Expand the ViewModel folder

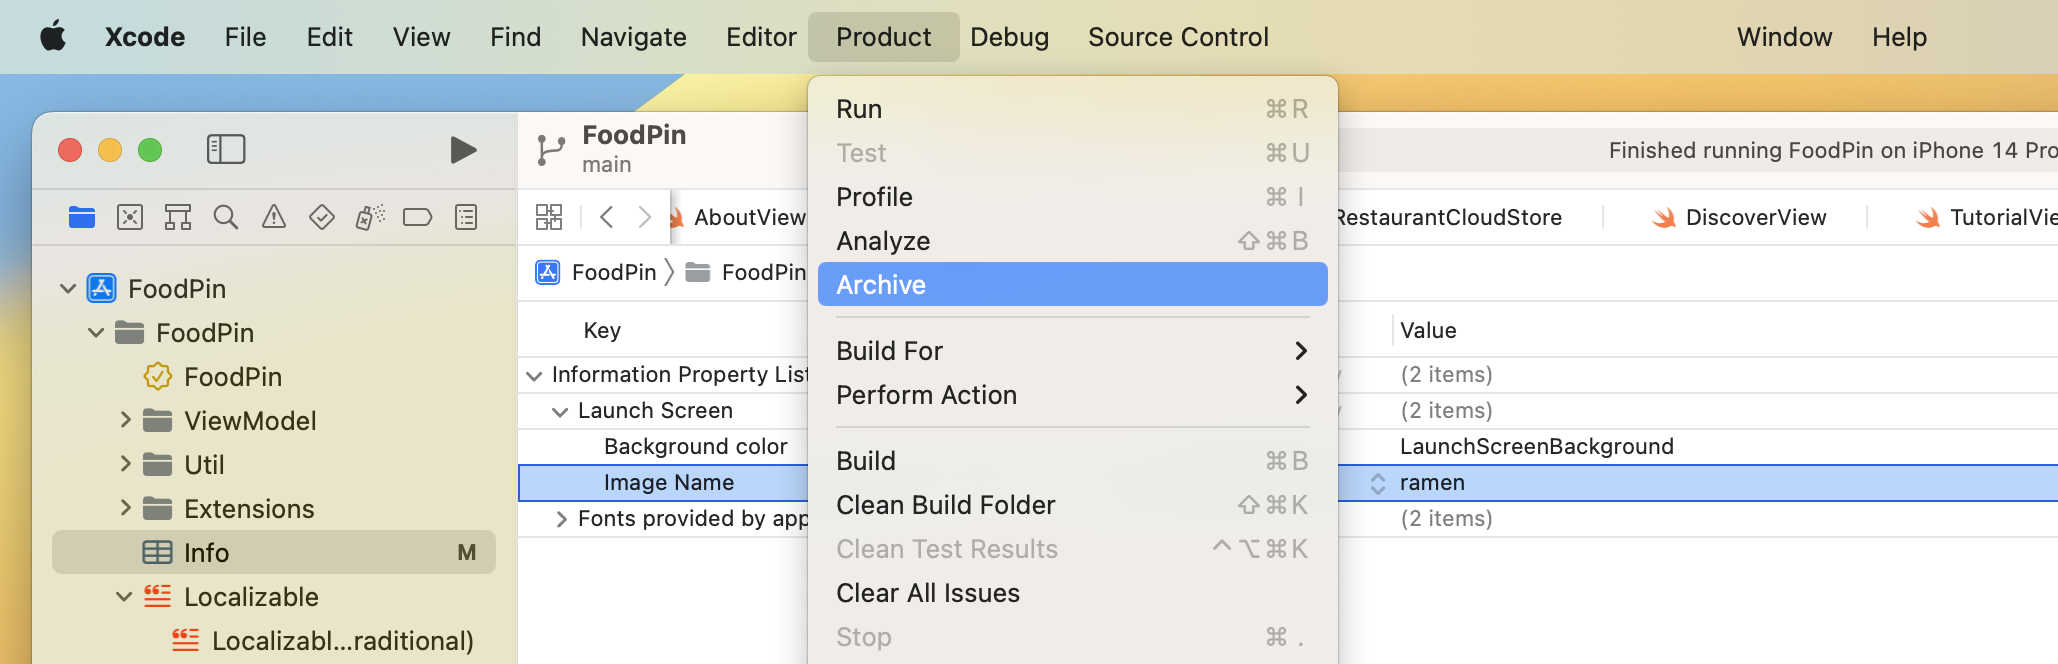124,420
